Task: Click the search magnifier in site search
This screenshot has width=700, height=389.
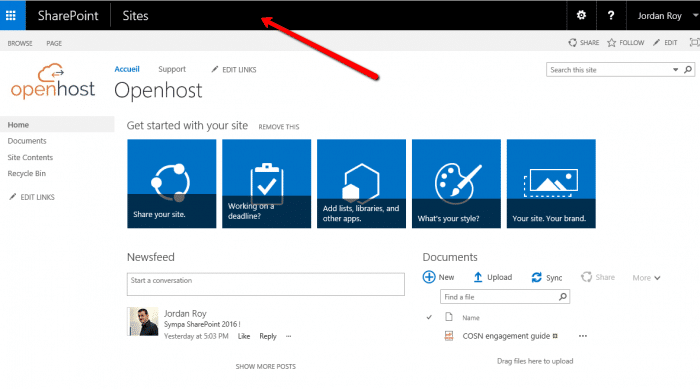Action: pos(688,70)
